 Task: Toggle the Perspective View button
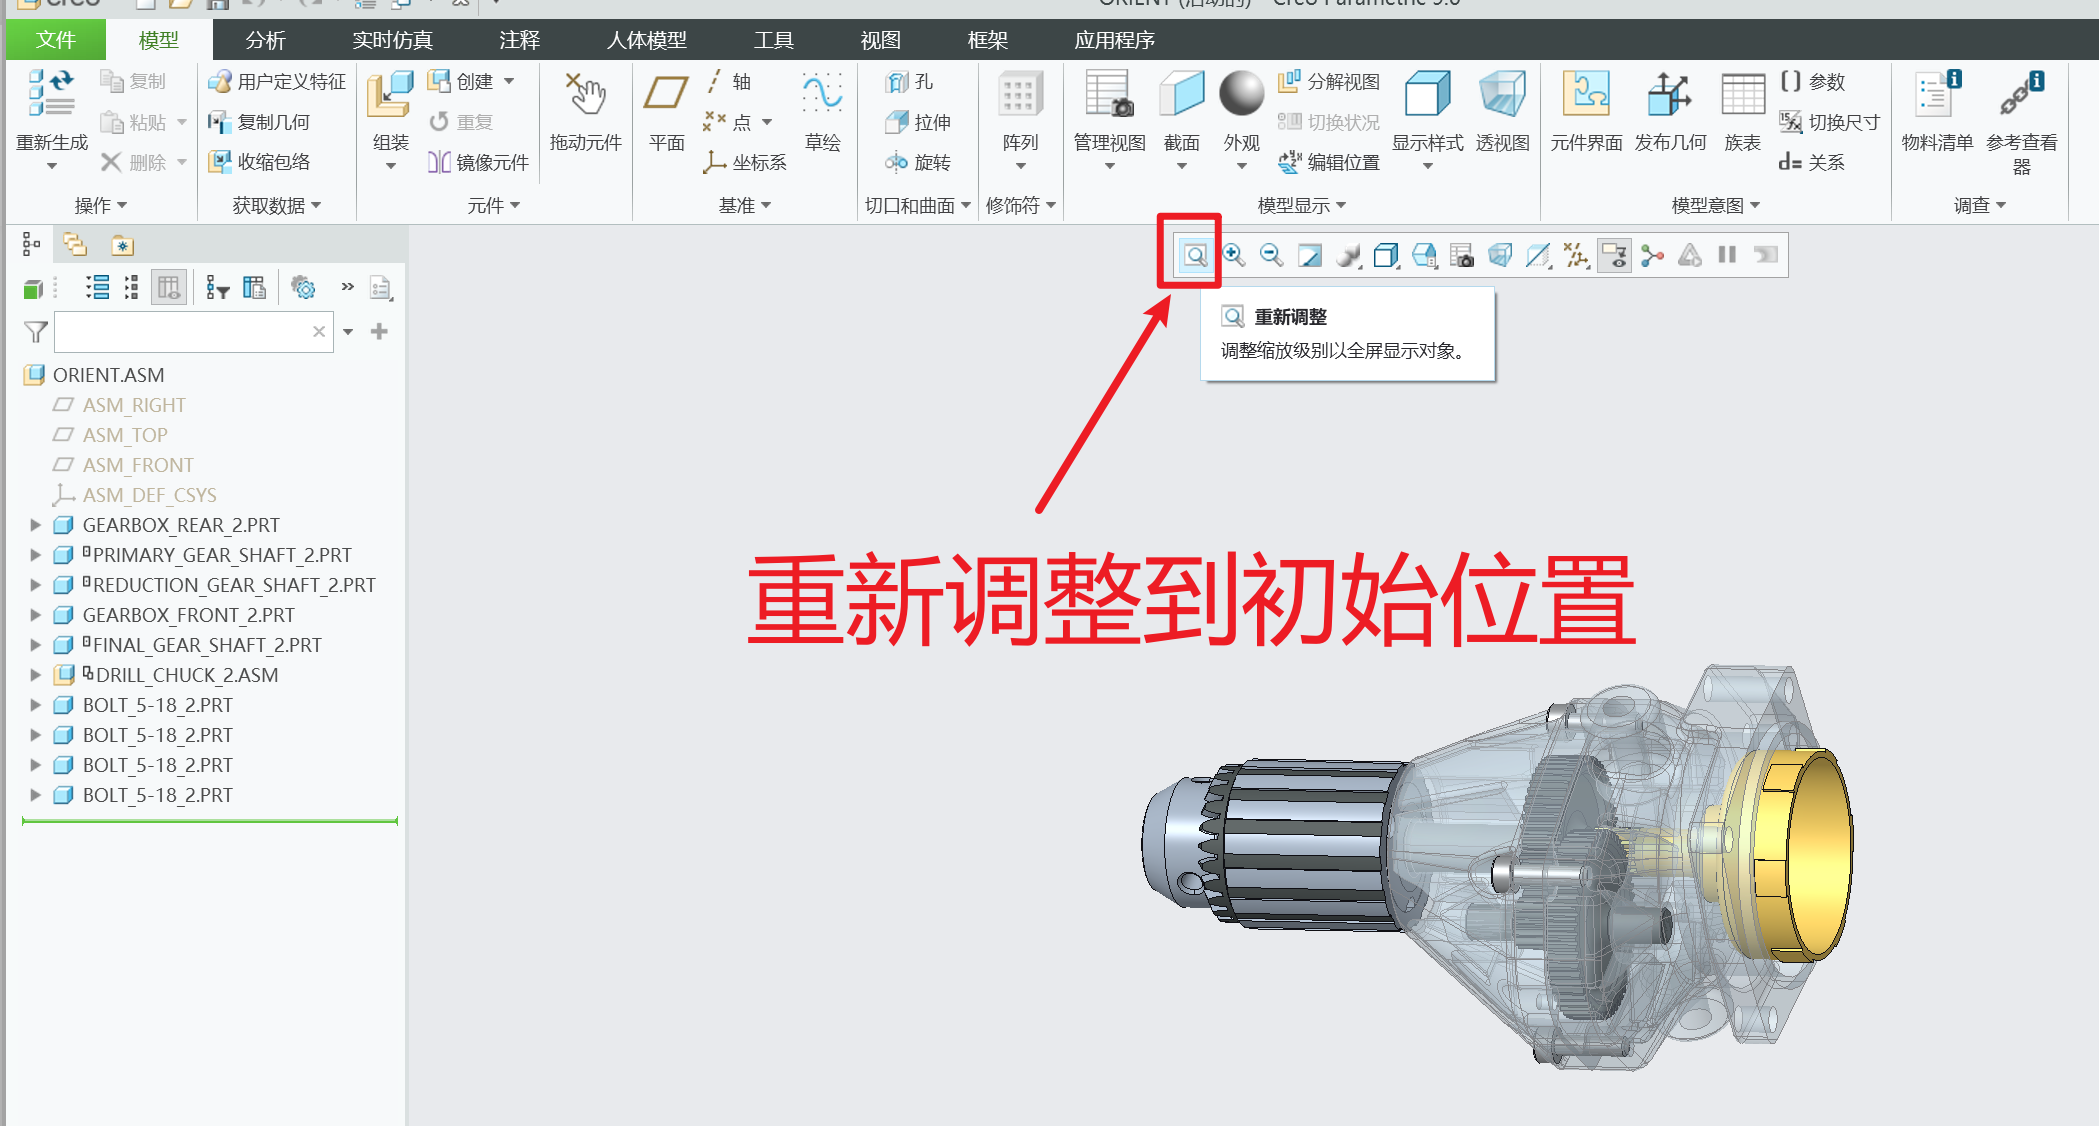(1502, 95)
